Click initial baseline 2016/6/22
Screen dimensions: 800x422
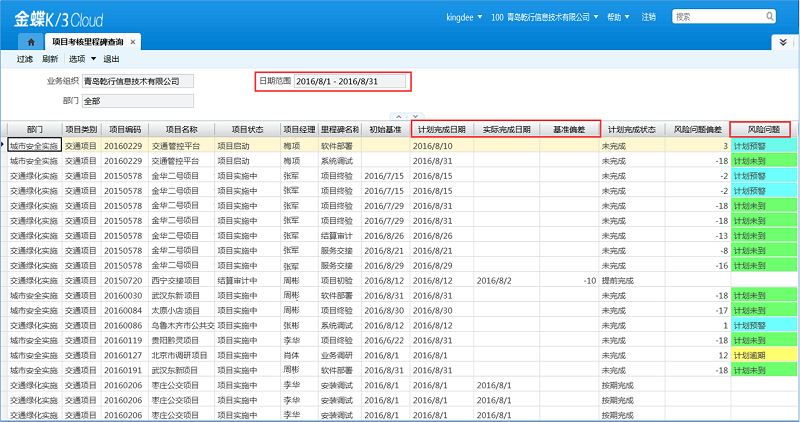coord(386,340)
